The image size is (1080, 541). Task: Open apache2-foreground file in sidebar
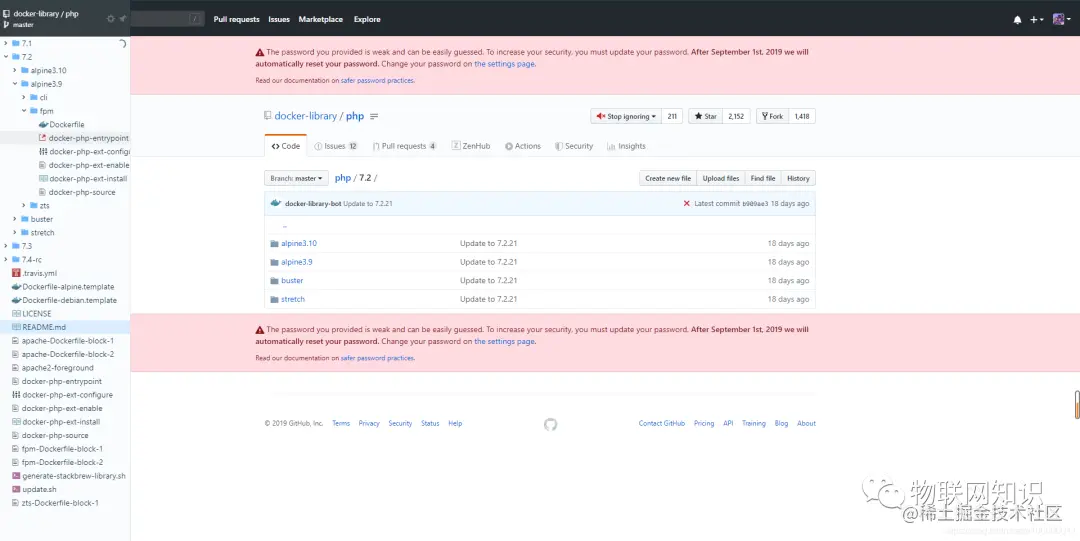pos(57,368)
